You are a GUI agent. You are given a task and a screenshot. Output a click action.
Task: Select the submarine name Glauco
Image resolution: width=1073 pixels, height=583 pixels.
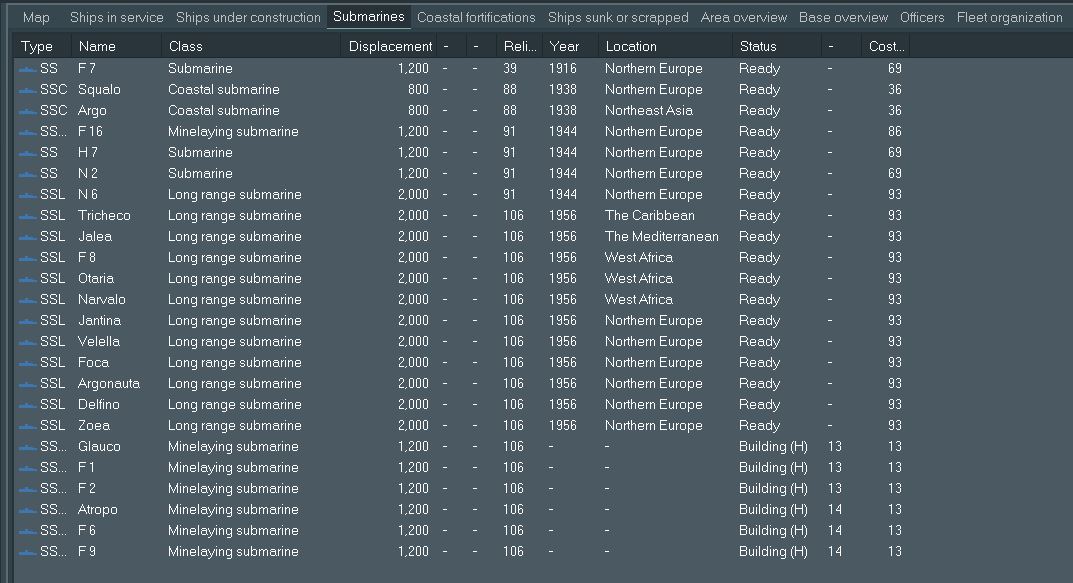pos(99,446)
